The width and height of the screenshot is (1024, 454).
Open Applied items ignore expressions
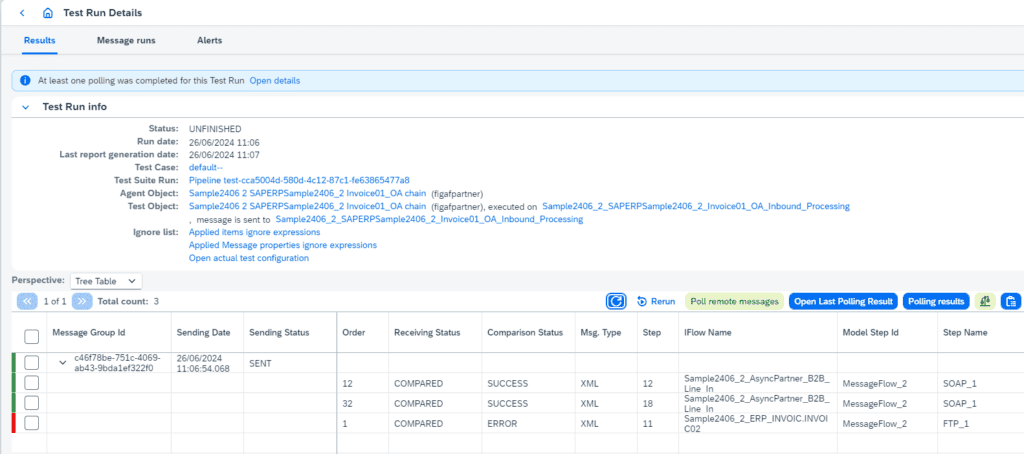pyautogui.click(x=254, y=232)
